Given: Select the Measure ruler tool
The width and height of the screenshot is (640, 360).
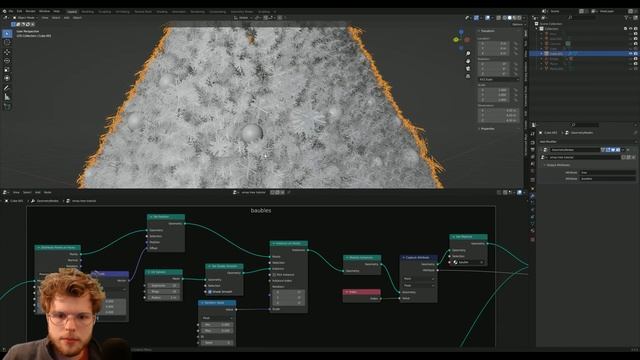Looking at the screenshot, I should pos(7,97).
